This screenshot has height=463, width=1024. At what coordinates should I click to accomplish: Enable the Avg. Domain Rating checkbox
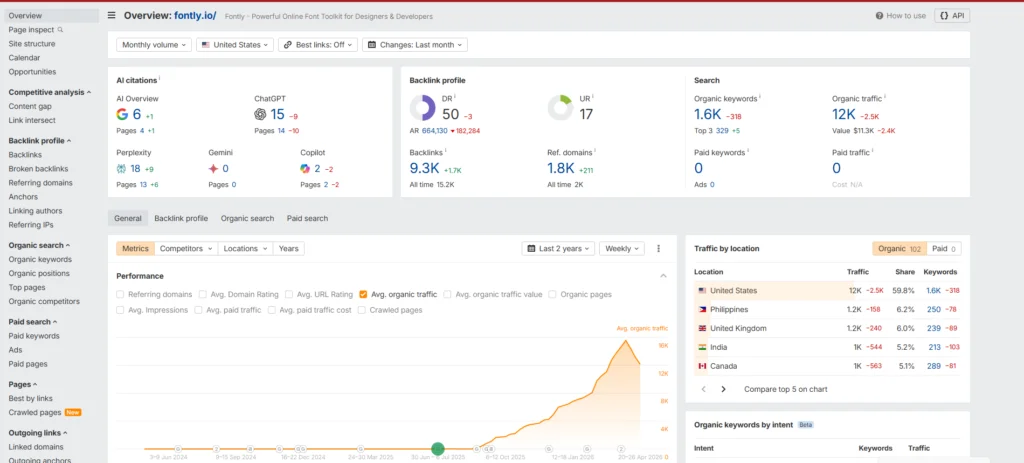[x=202, y=295]
